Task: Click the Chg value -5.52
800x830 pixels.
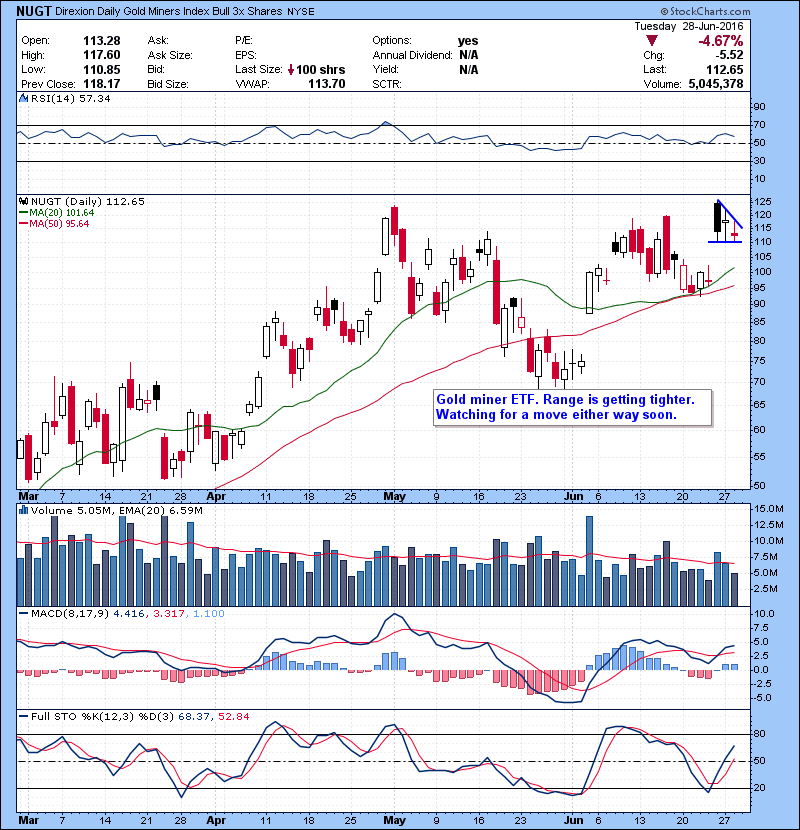Action: click(729, 55)
